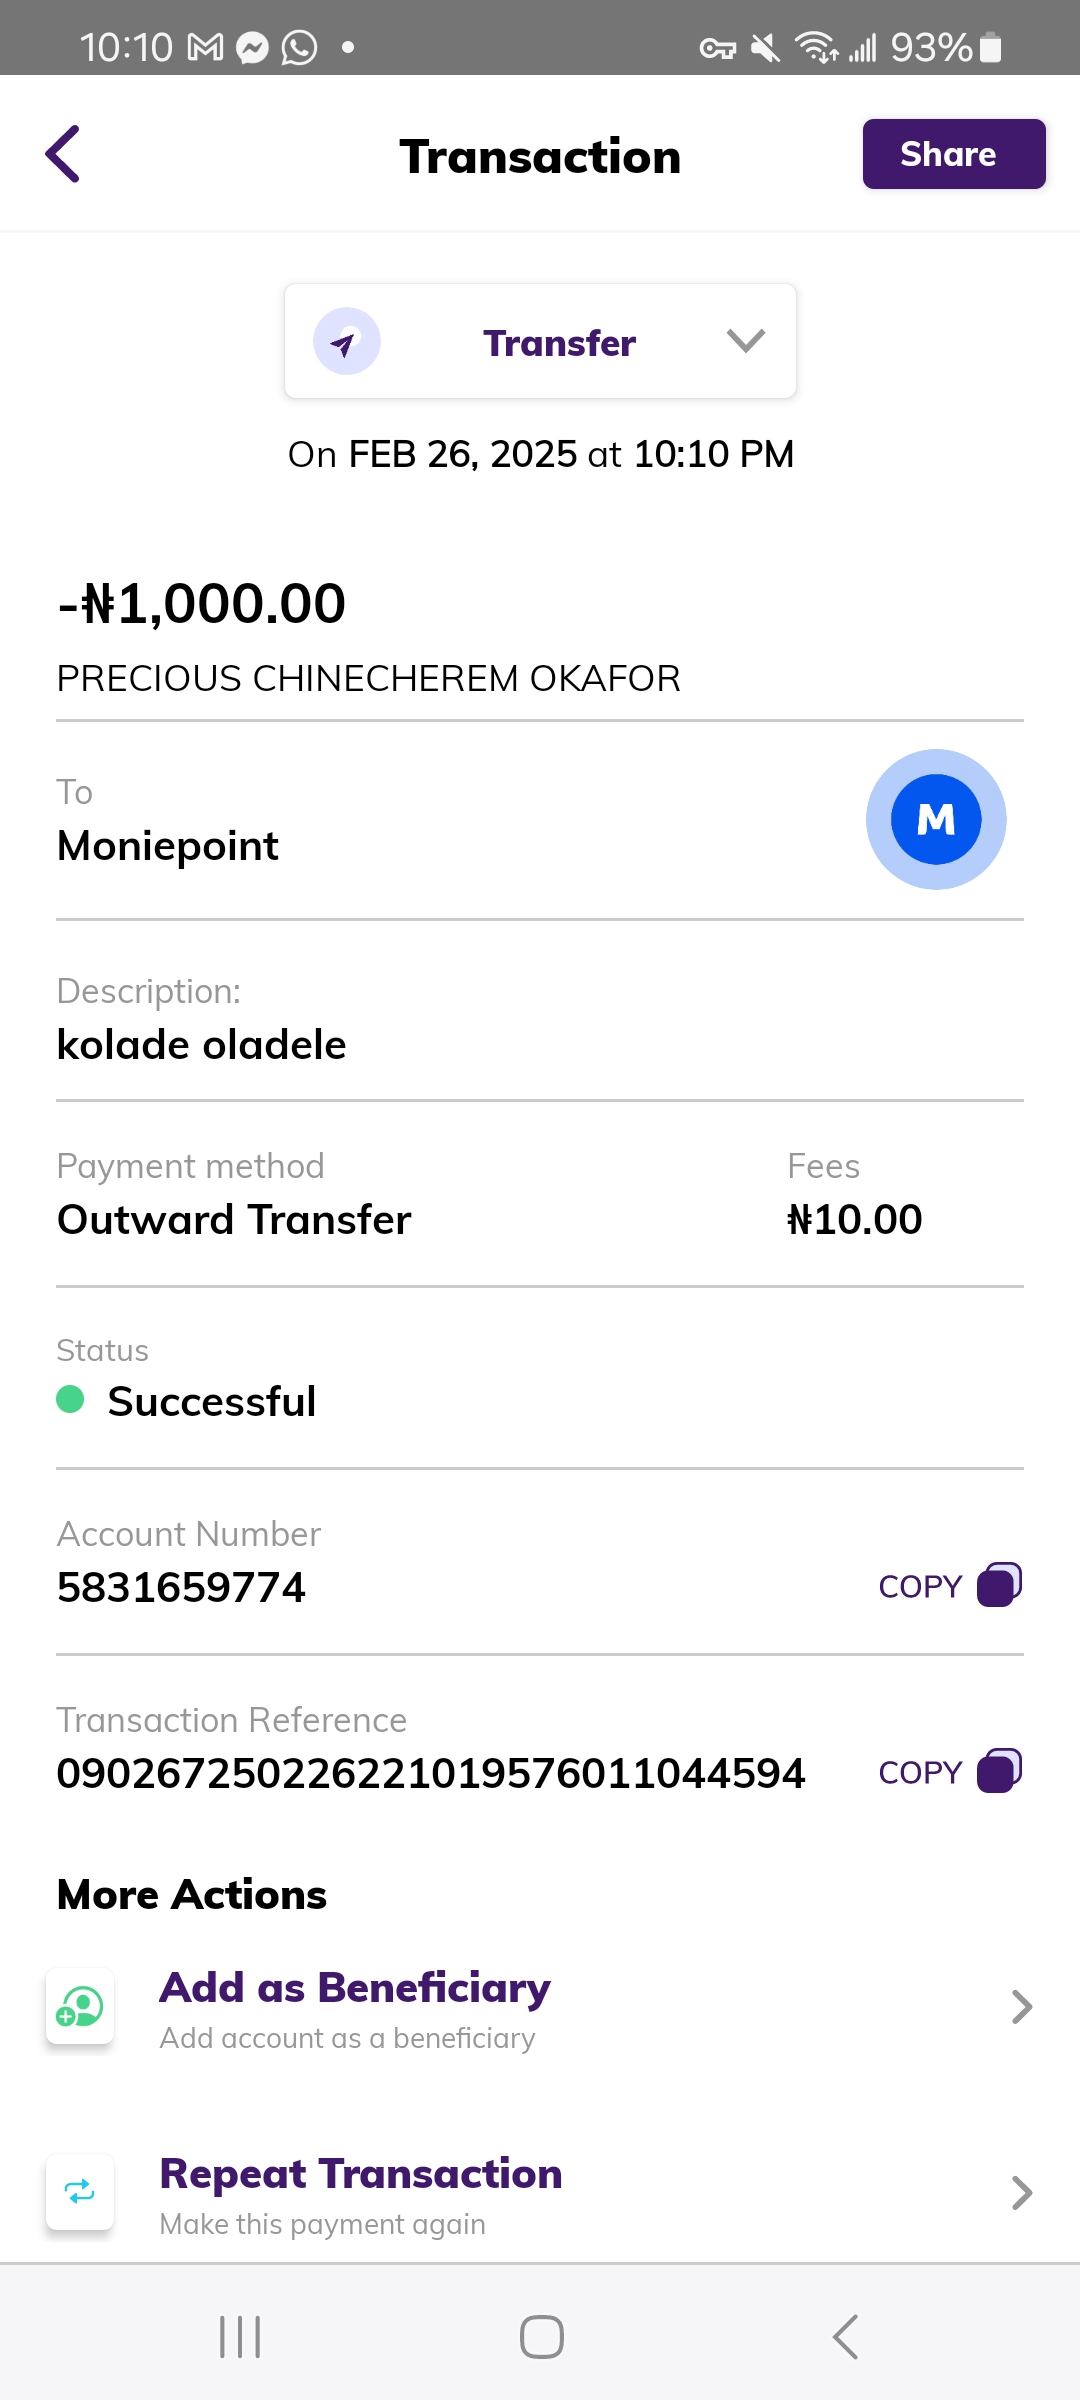Viewport: 1080px width, 2400px height.
Task: Expand the Transfer type dropdown chevron
Action: (x=745, y=341)
